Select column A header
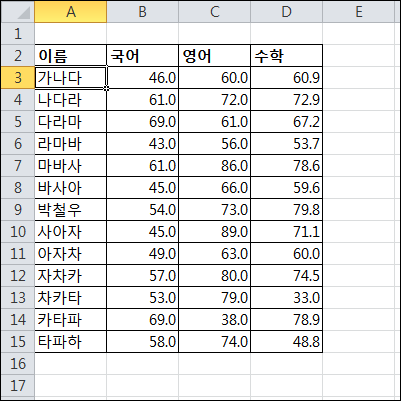The width and height of the screenshot is (401, 401). click(71, 12)
